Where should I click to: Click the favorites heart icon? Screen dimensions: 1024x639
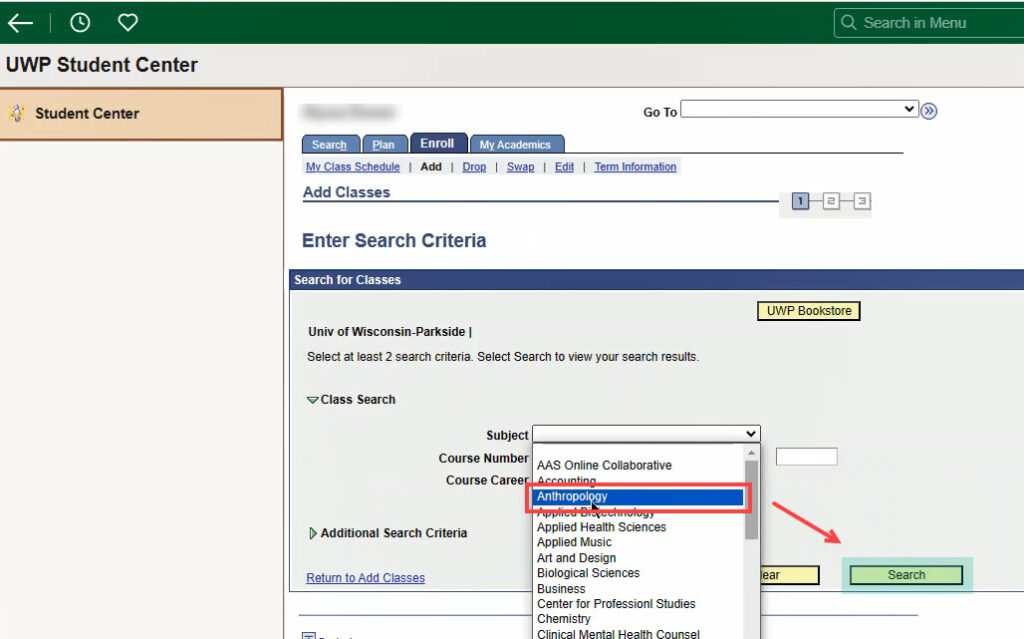click(127, 23)
